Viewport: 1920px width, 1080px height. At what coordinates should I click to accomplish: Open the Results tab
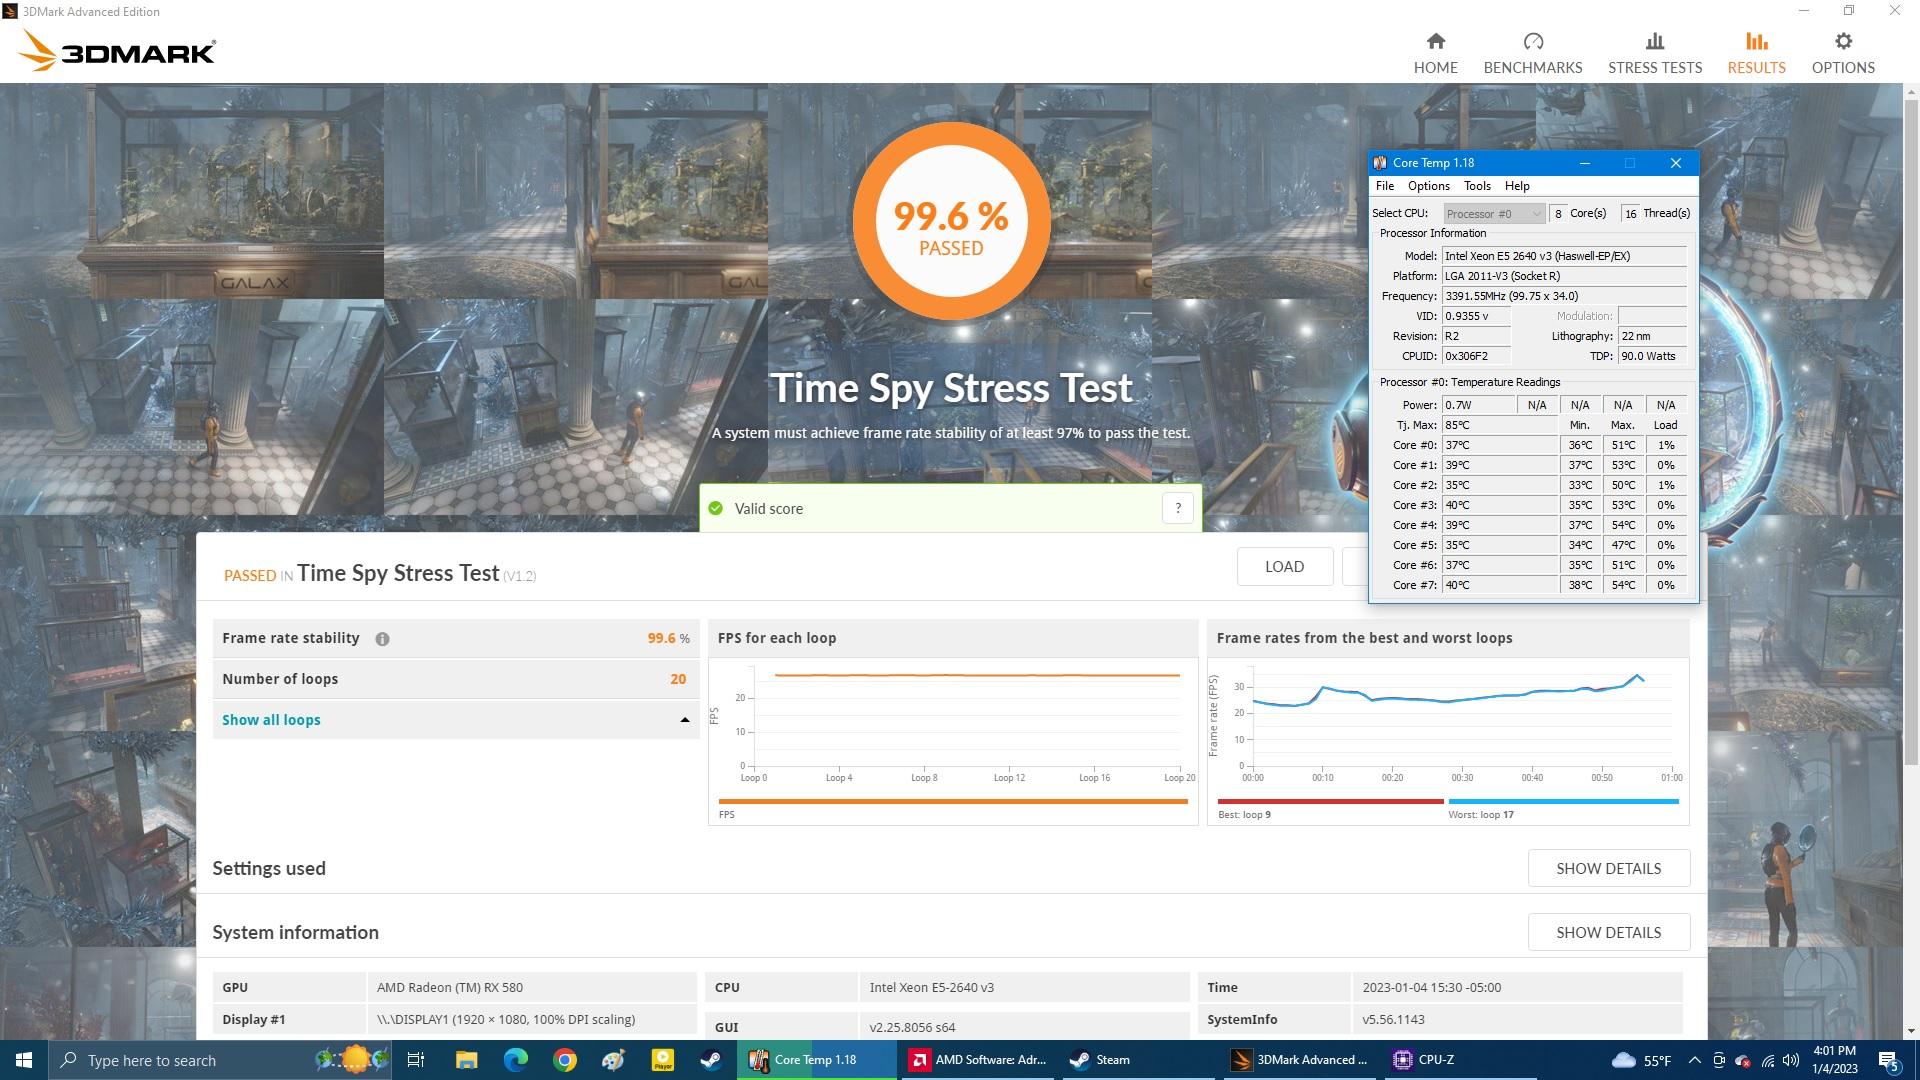[1756, 53]
